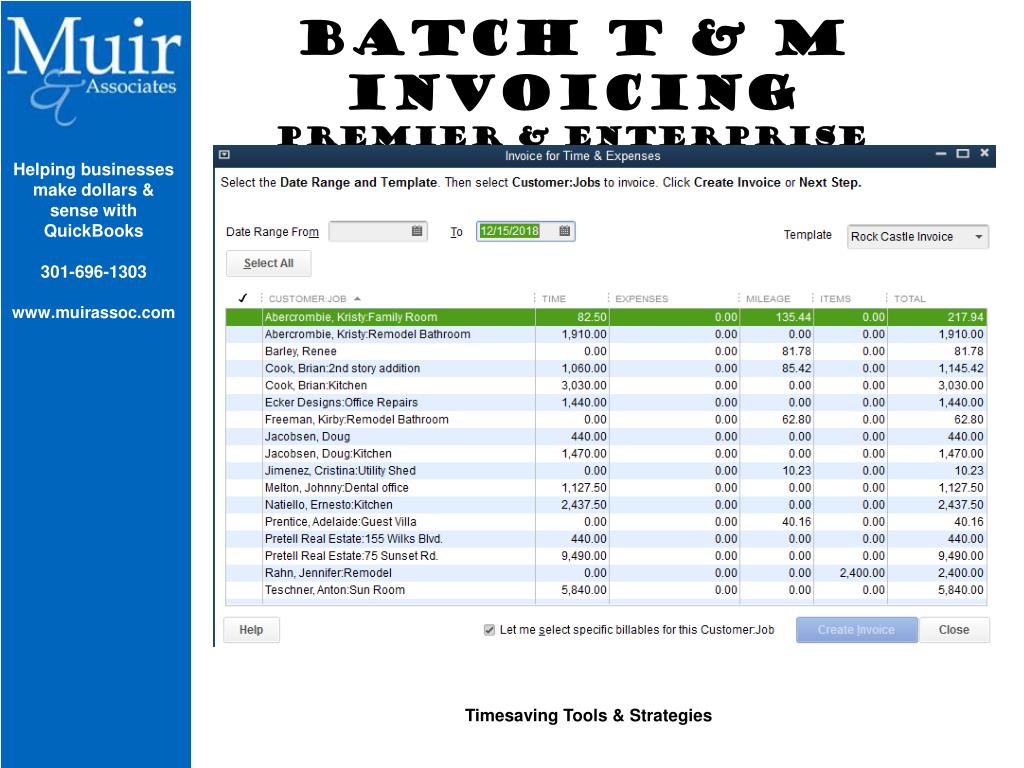This screenshot has height=768, width=1024.
Task: Select Prentice, Adelaide:Guest Villa row
Action: click(x=606, y=522)
